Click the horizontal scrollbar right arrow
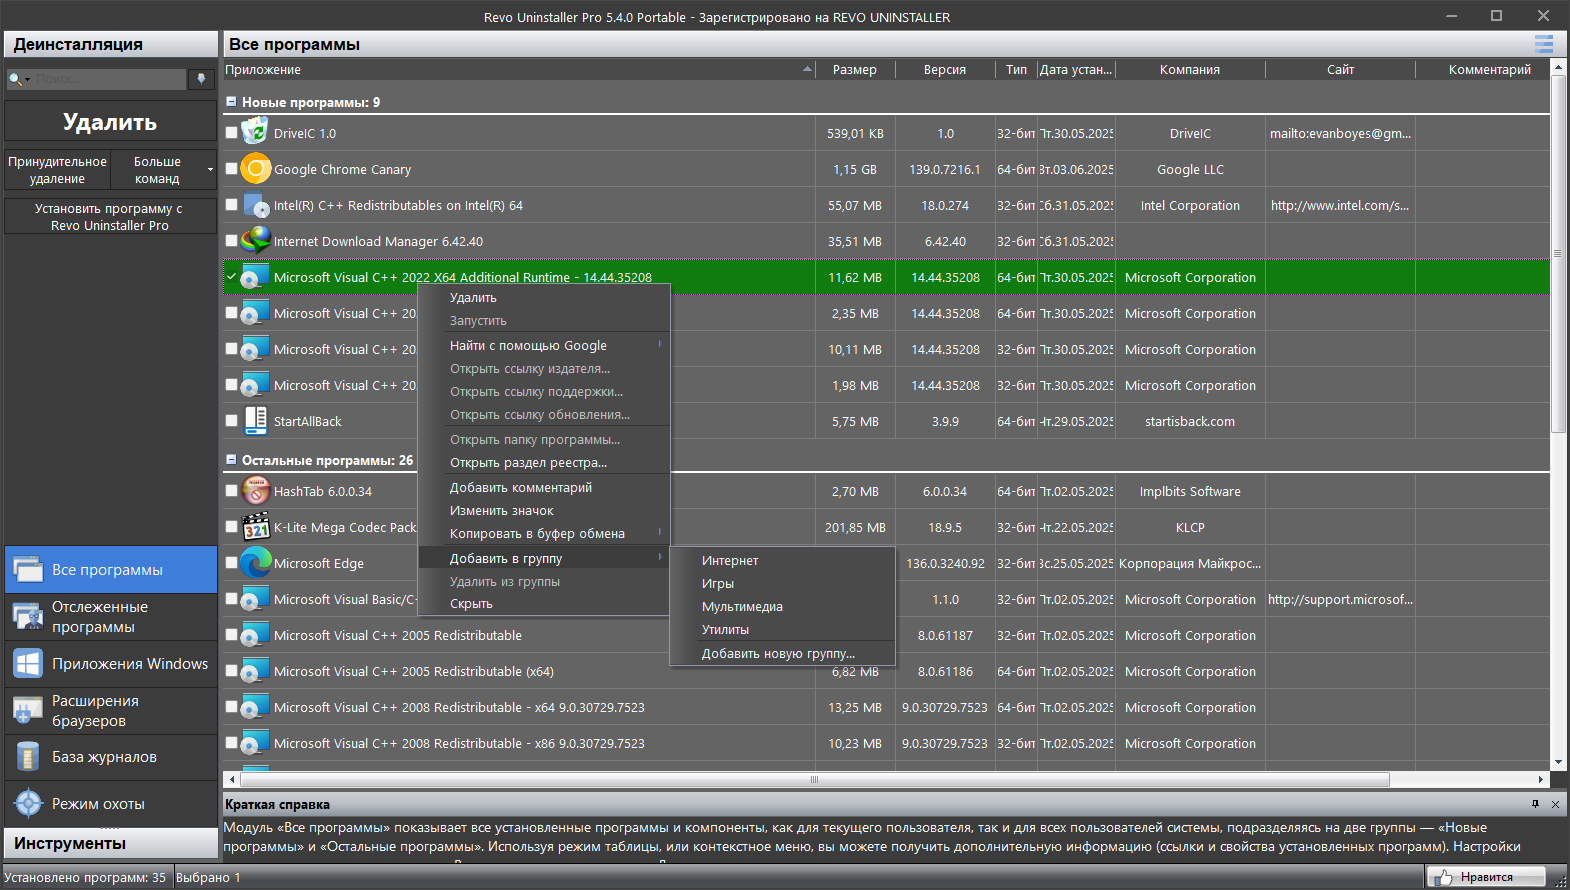The height and width of the screenshot is (890, 1570). point(1541,780)
